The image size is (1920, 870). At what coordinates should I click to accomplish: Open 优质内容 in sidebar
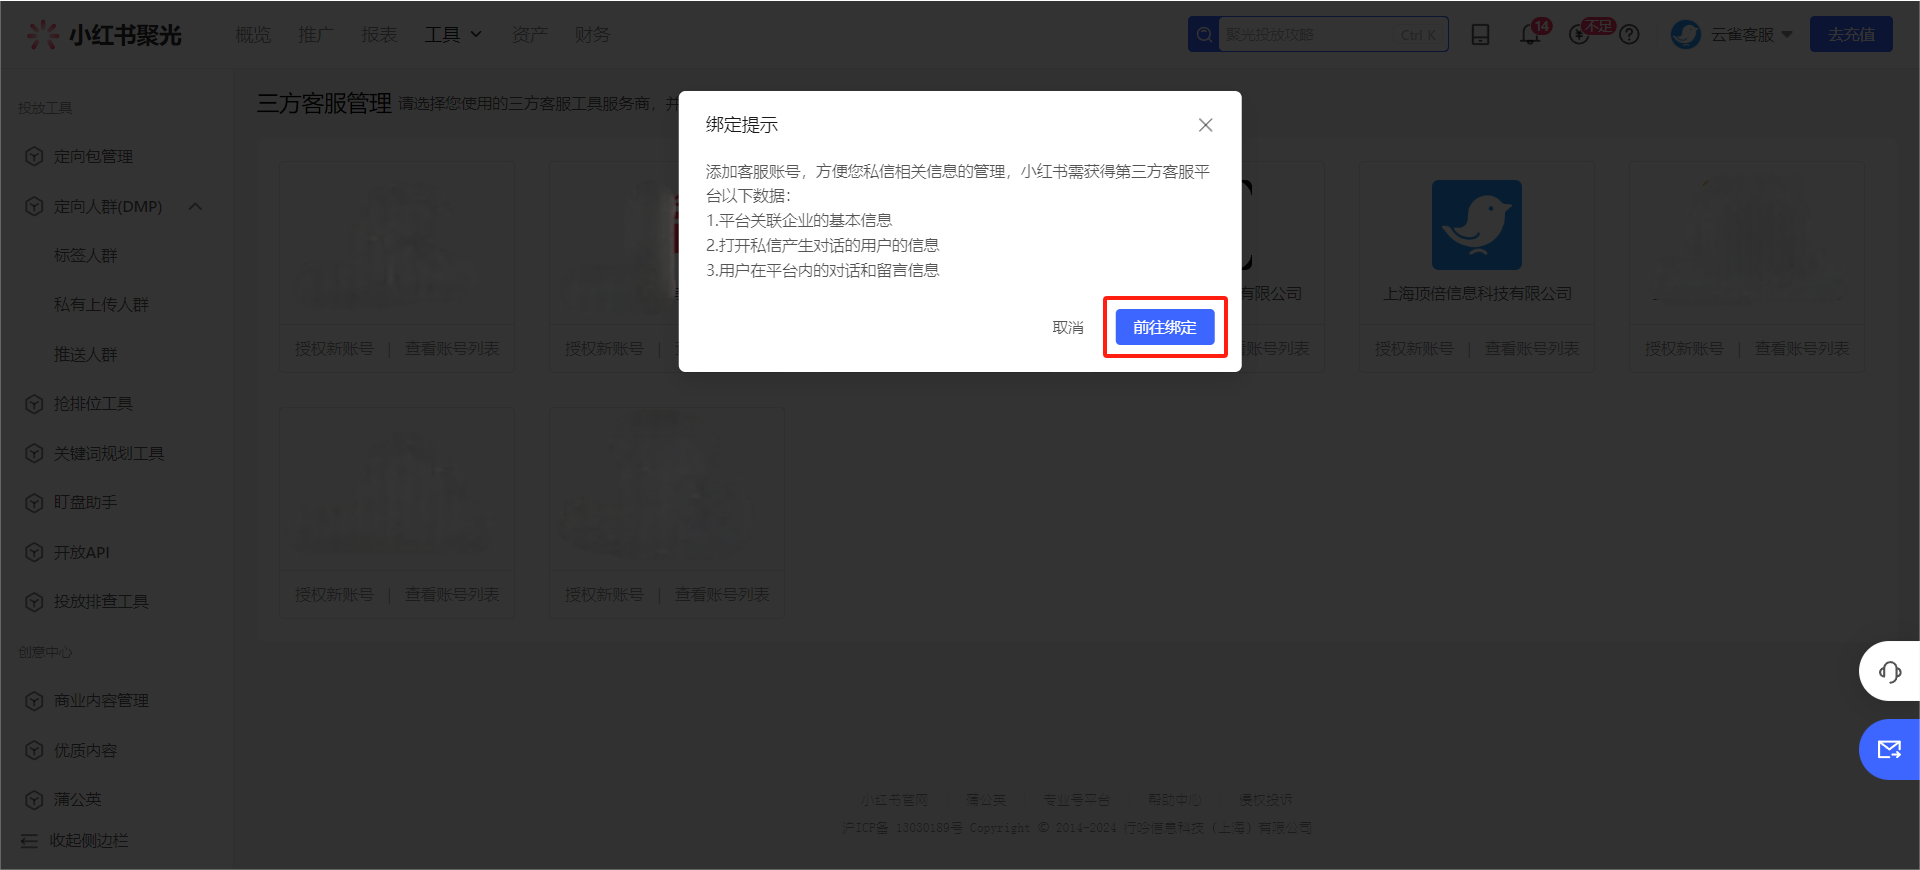tap(85, 750)
